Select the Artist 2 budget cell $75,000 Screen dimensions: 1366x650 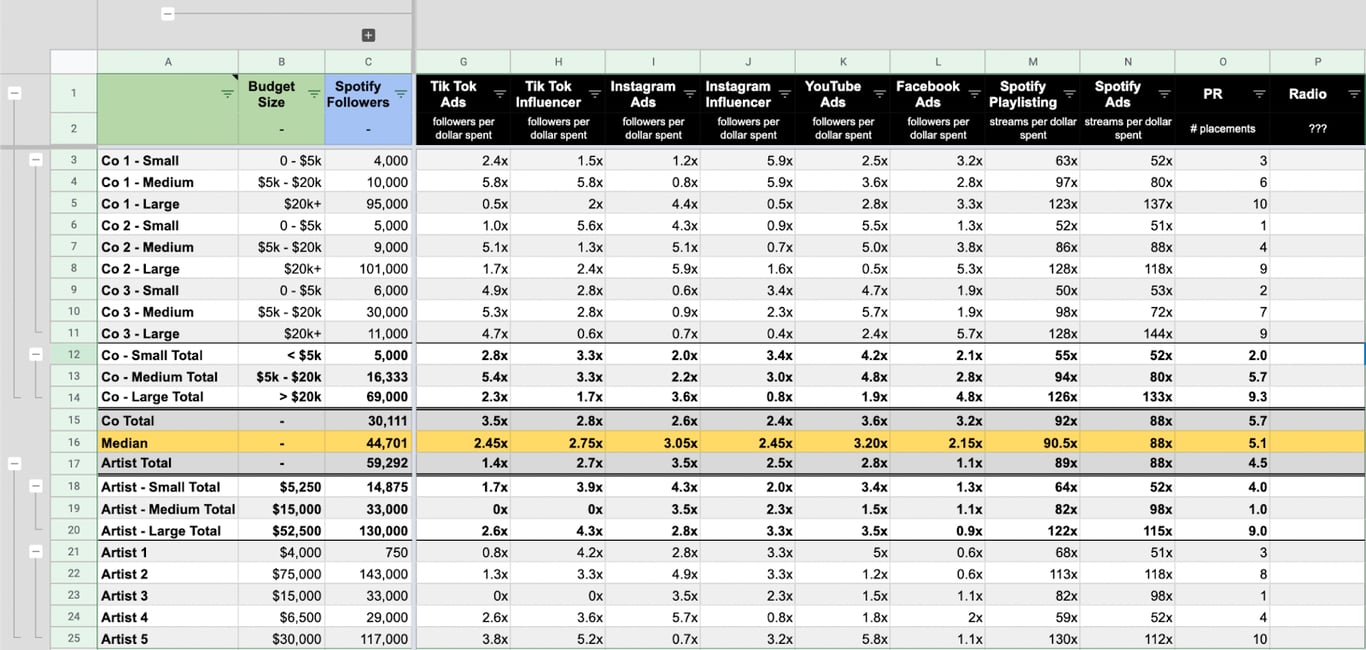(x=282, y=574)
